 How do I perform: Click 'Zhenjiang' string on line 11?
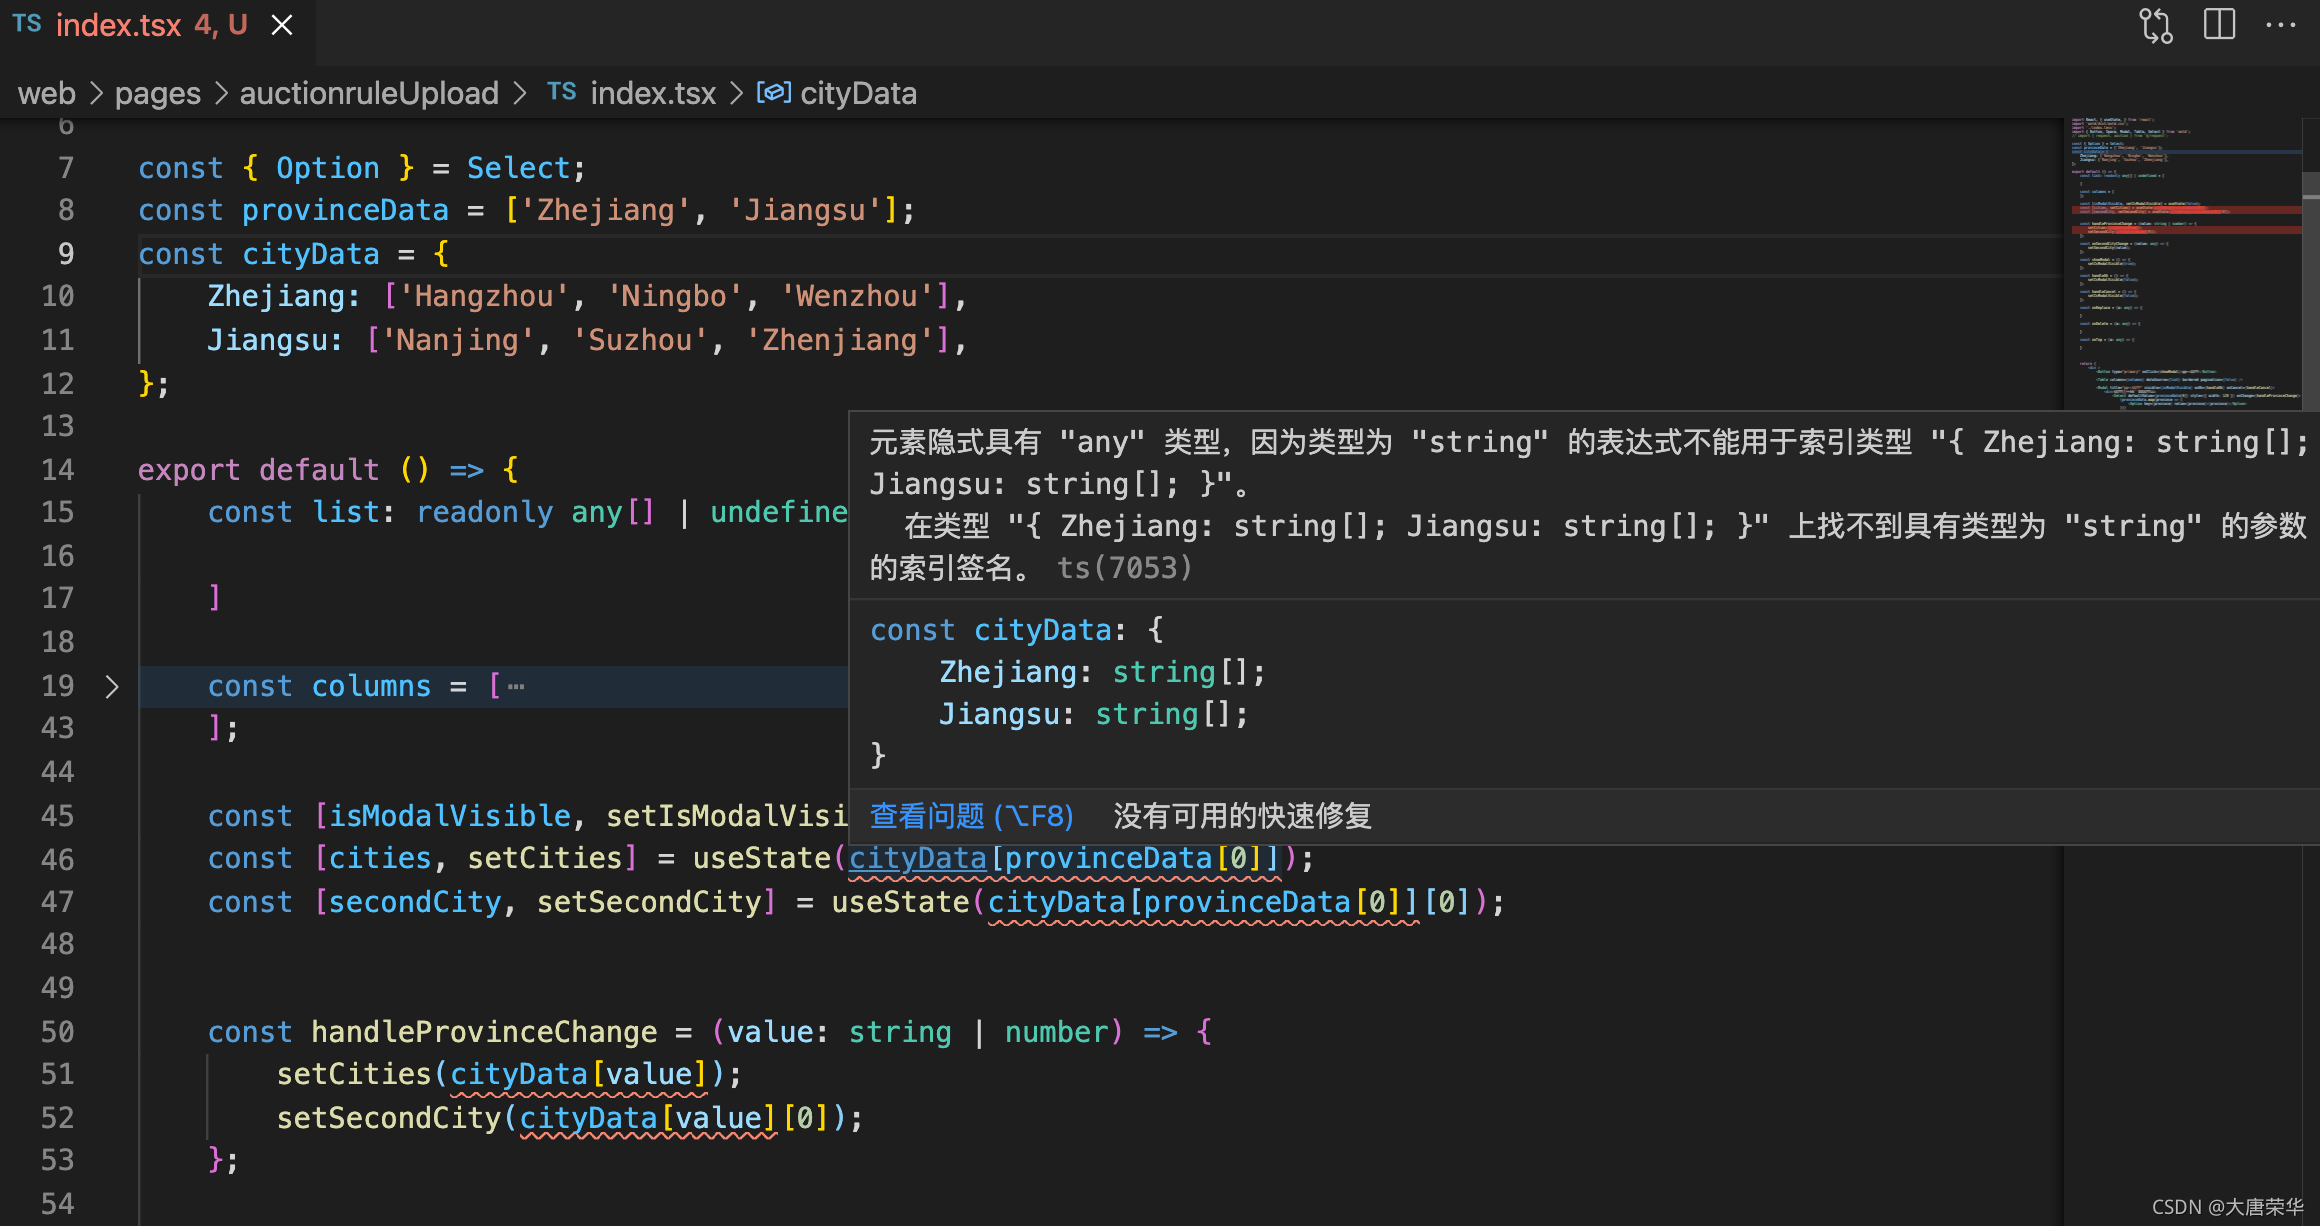(x=840, y=340)
